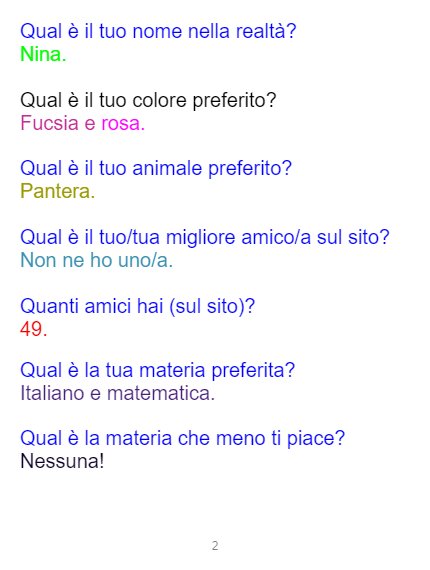Click the word 'piace?' in the last question

pos(316,439)
